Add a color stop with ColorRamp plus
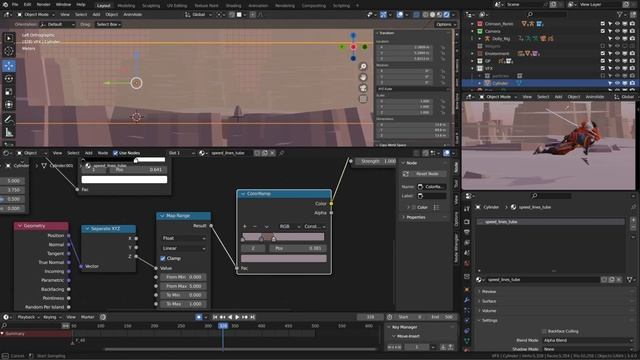This screenshot has width=640, height=360. click(x=245, y=226)
